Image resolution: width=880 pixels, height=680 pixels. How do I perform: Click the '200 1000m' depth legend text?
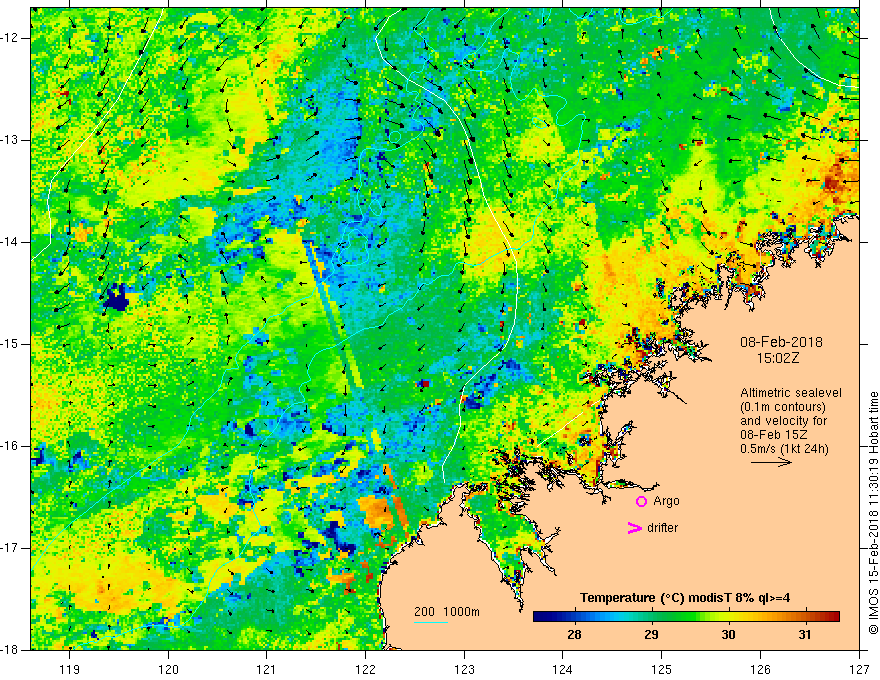click(x=447, y=612)
